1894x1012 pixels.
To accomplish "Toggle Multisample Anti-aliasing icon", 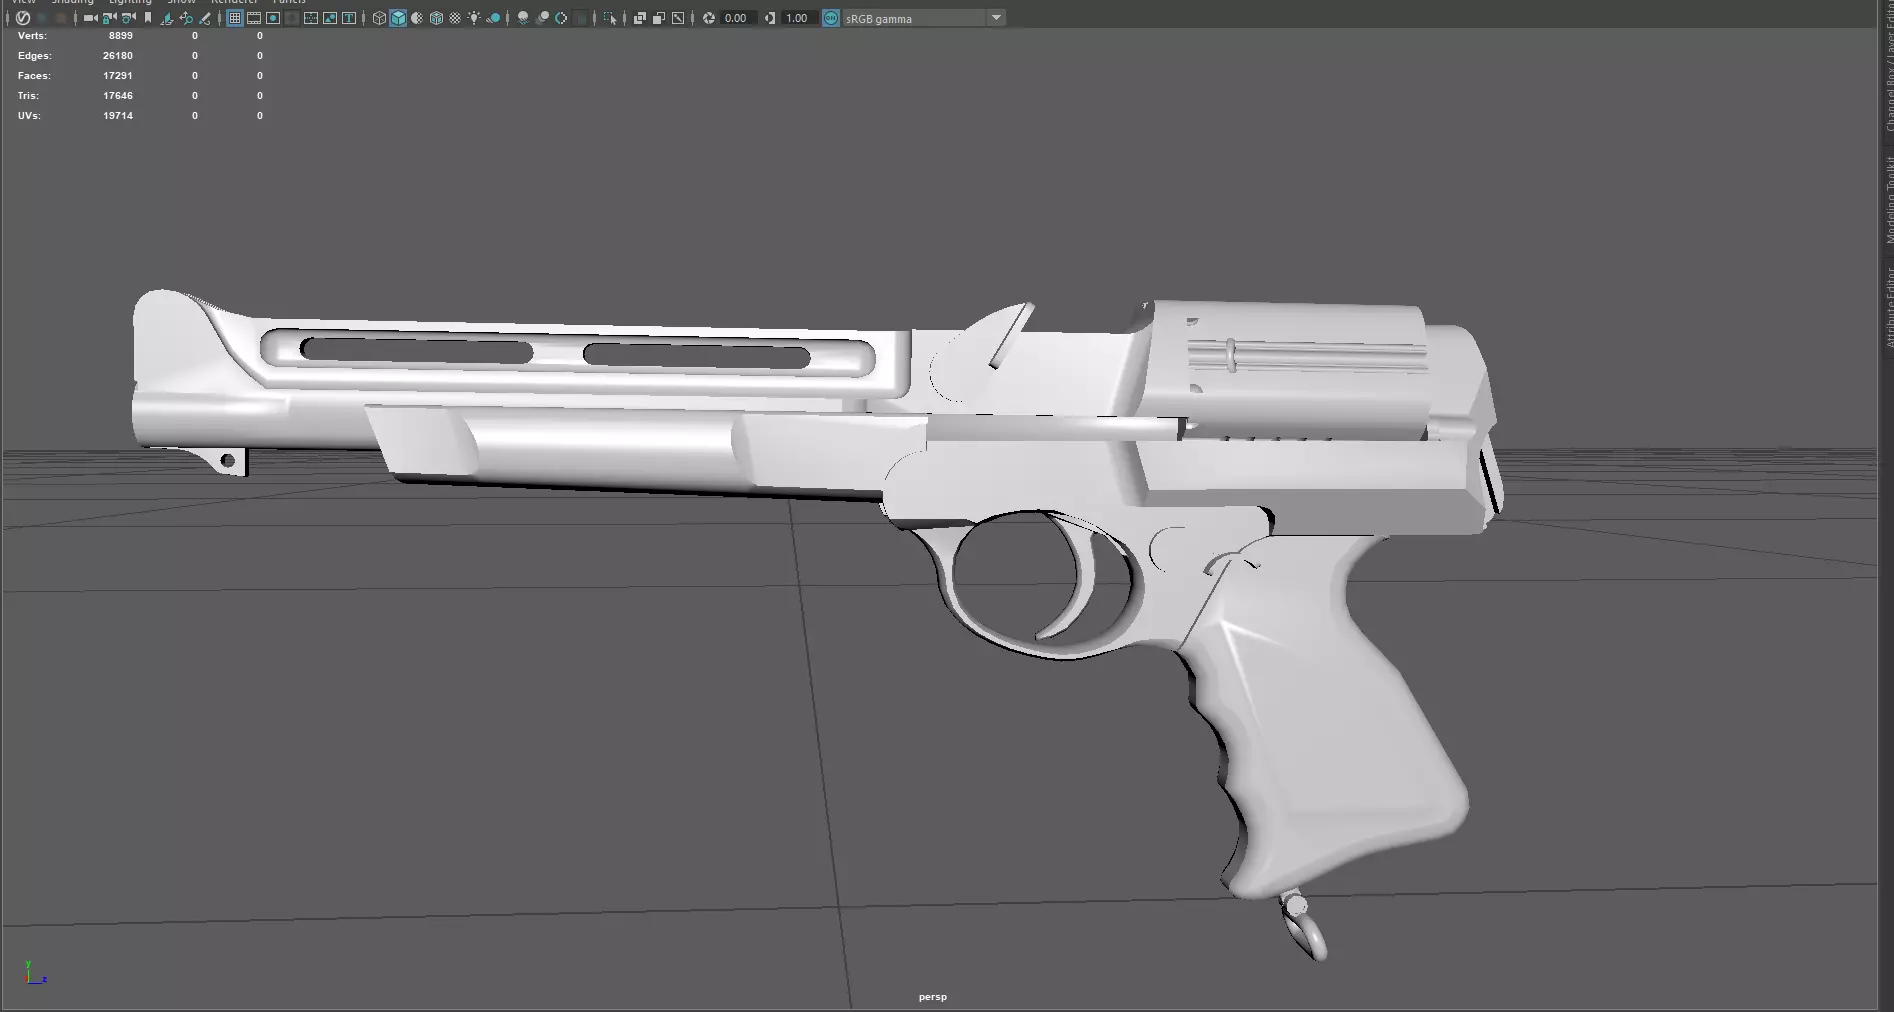I will pos(561,18).
